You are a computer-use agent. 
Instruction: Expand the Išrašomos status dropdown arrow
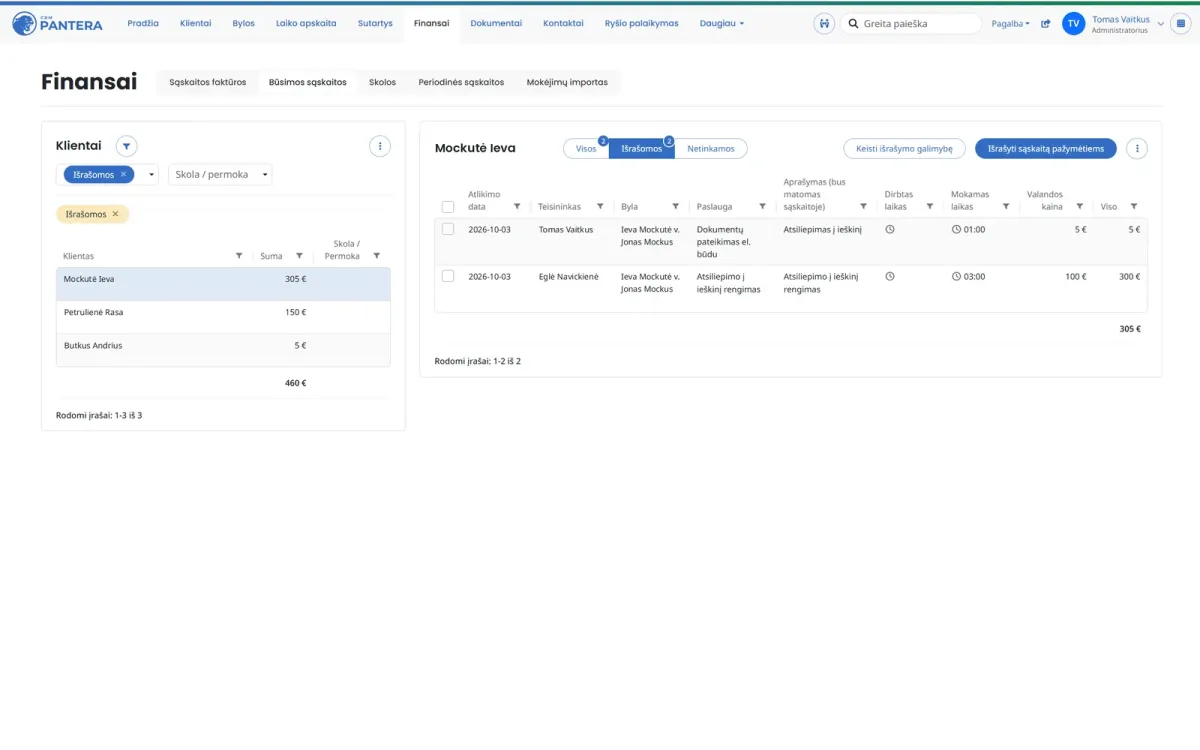[x=152, y=174]
